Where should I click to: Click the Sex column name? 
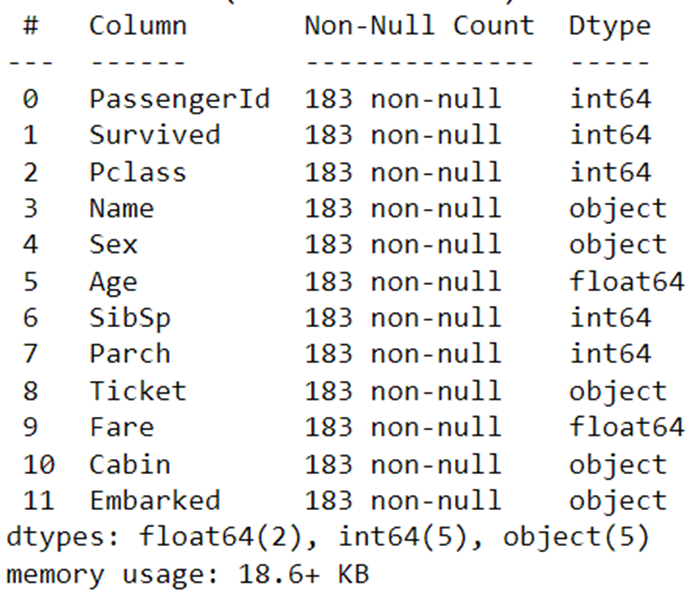point(113,245)
